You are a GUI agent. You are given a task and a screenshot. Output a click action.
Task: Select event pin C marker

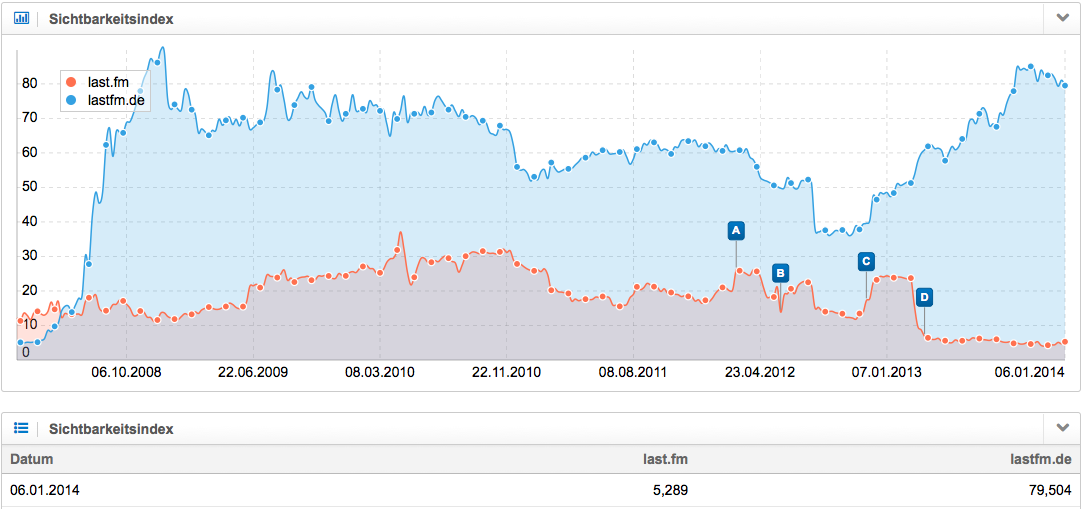(x=866, y=262)
